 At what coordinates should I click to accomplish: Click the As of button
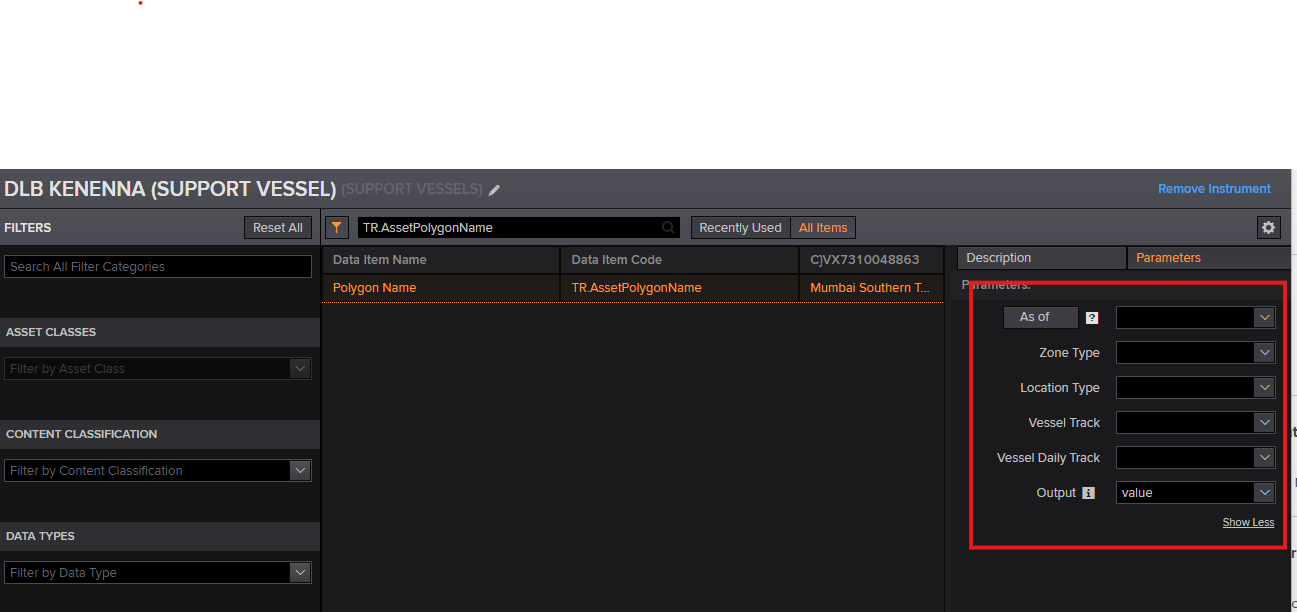coord(1041,317)
